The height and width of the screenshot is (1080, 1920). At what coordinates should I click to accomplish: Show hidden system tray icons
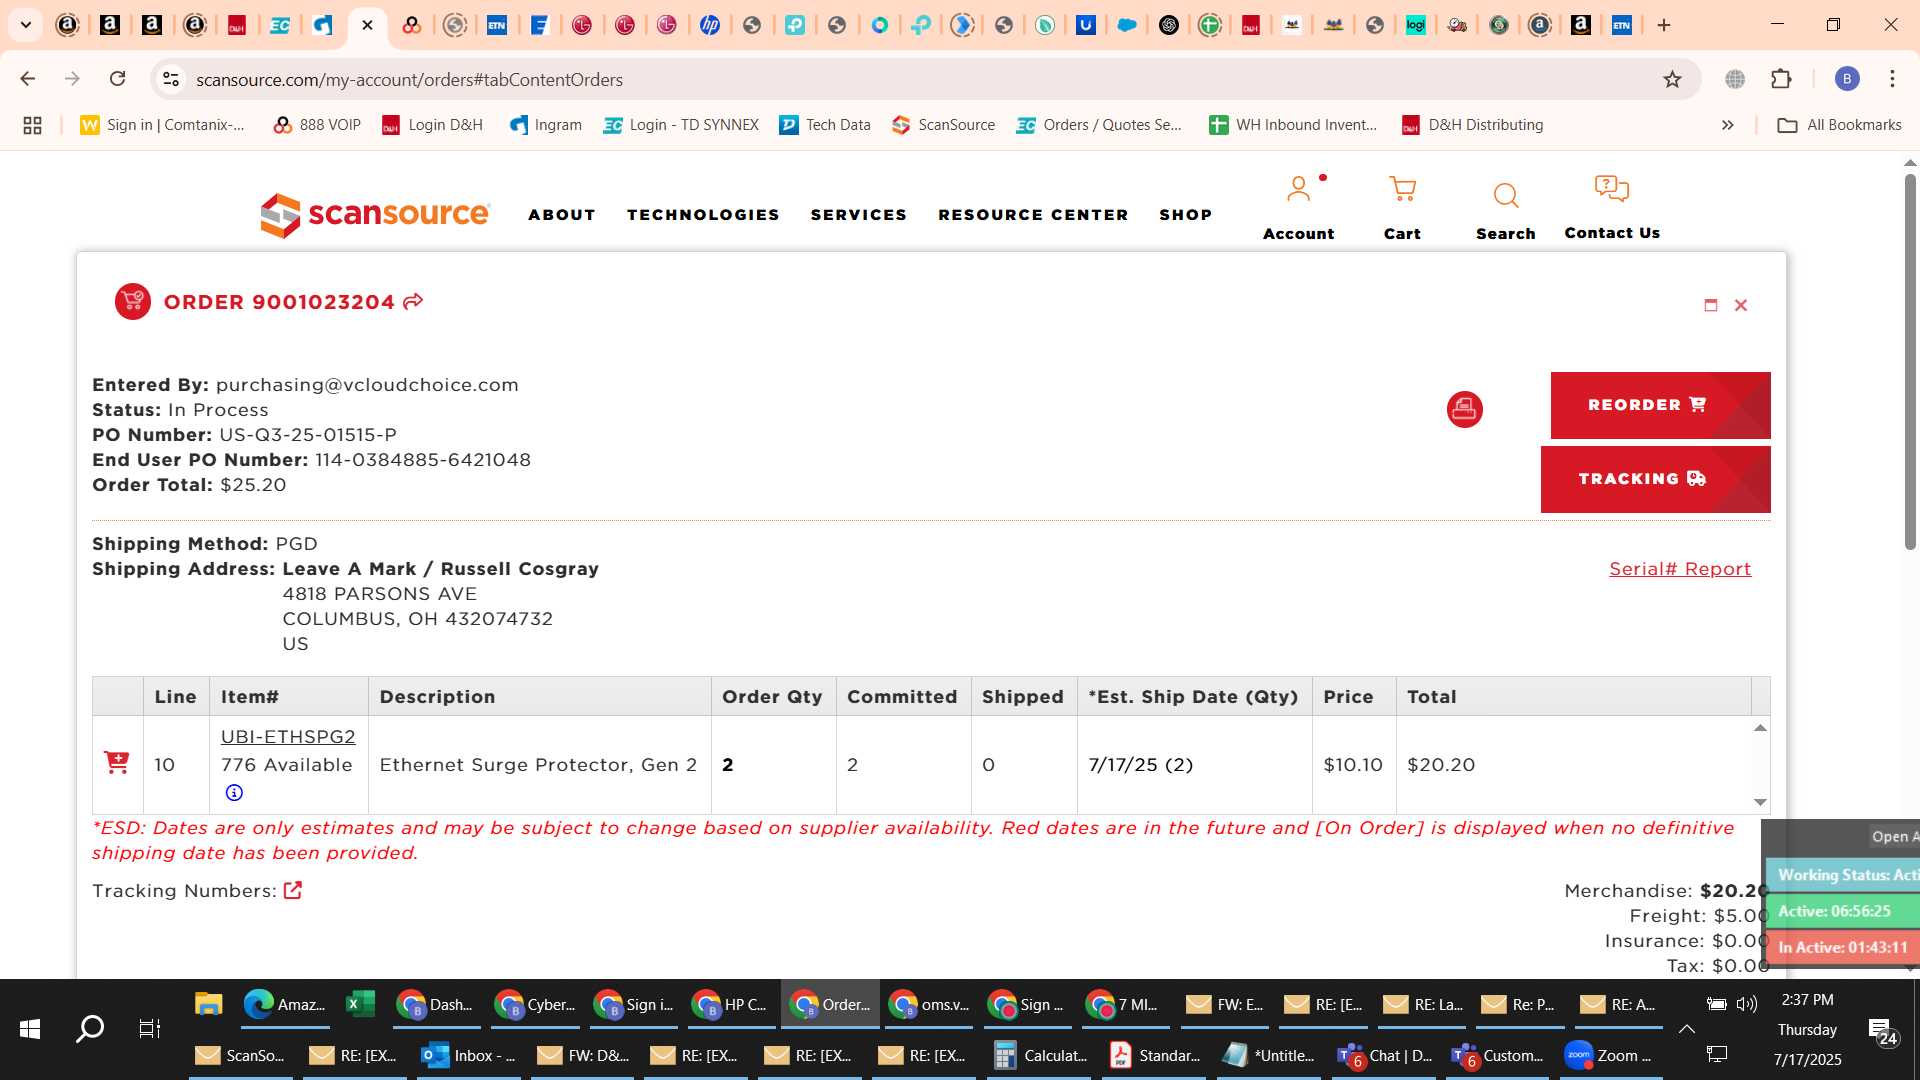pos(1687,1029)
